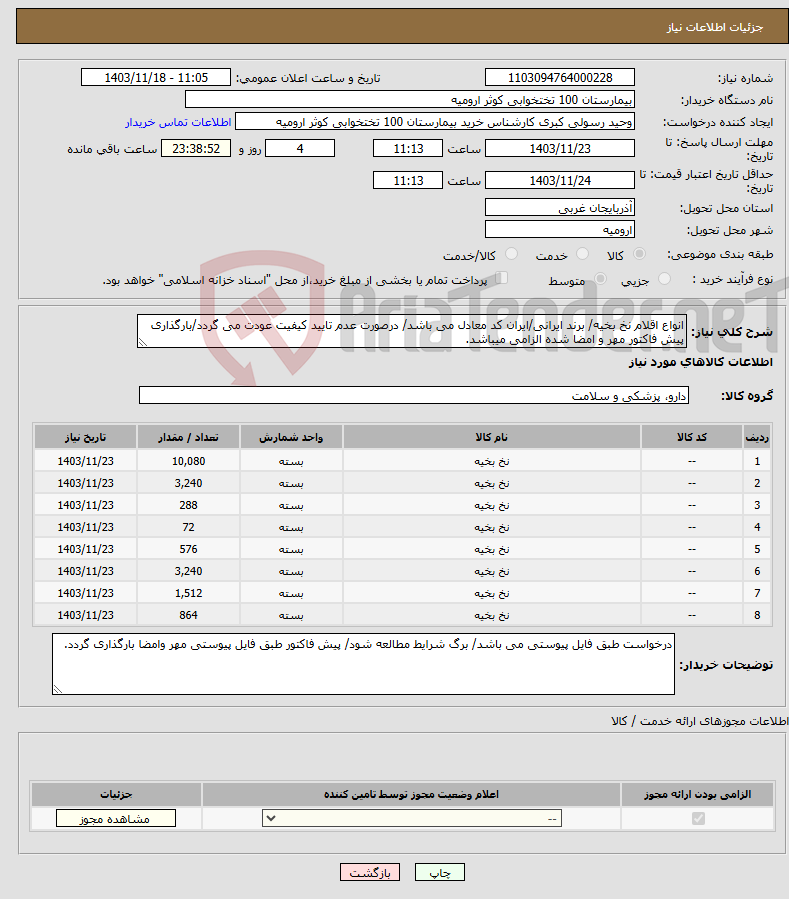Screen dimensions: 789x899
Task: Click quantity 864 in row 8
Action: coord(189,615)
